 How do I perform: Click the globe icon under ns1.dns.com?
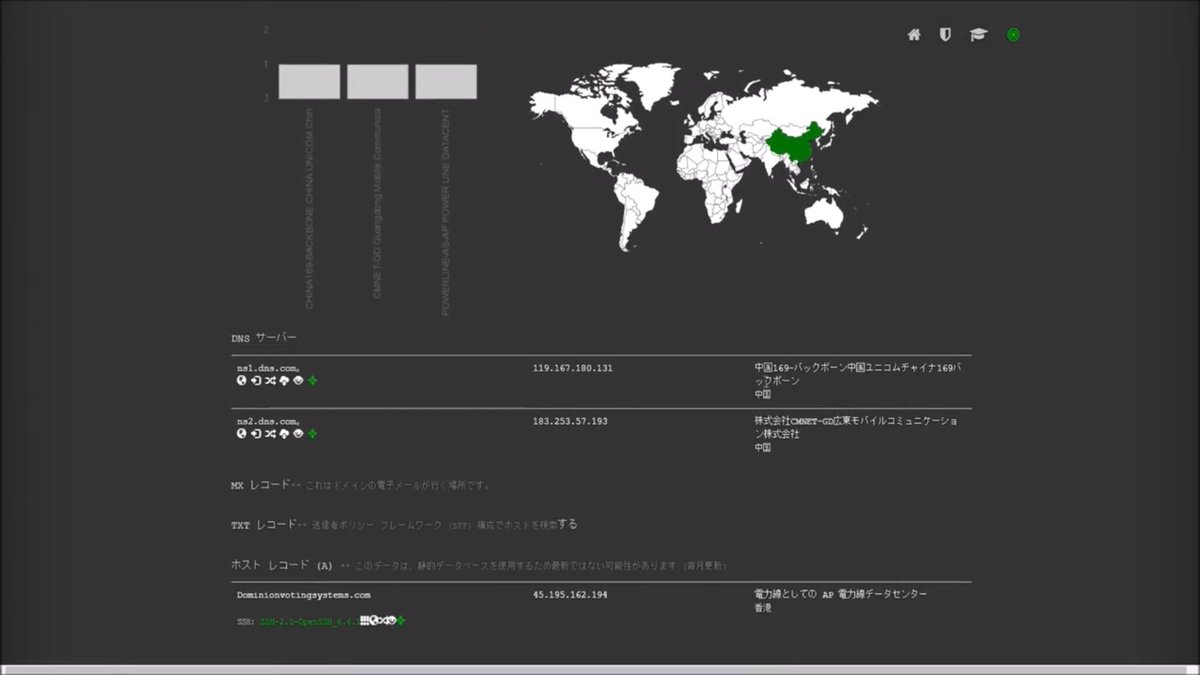242,381
